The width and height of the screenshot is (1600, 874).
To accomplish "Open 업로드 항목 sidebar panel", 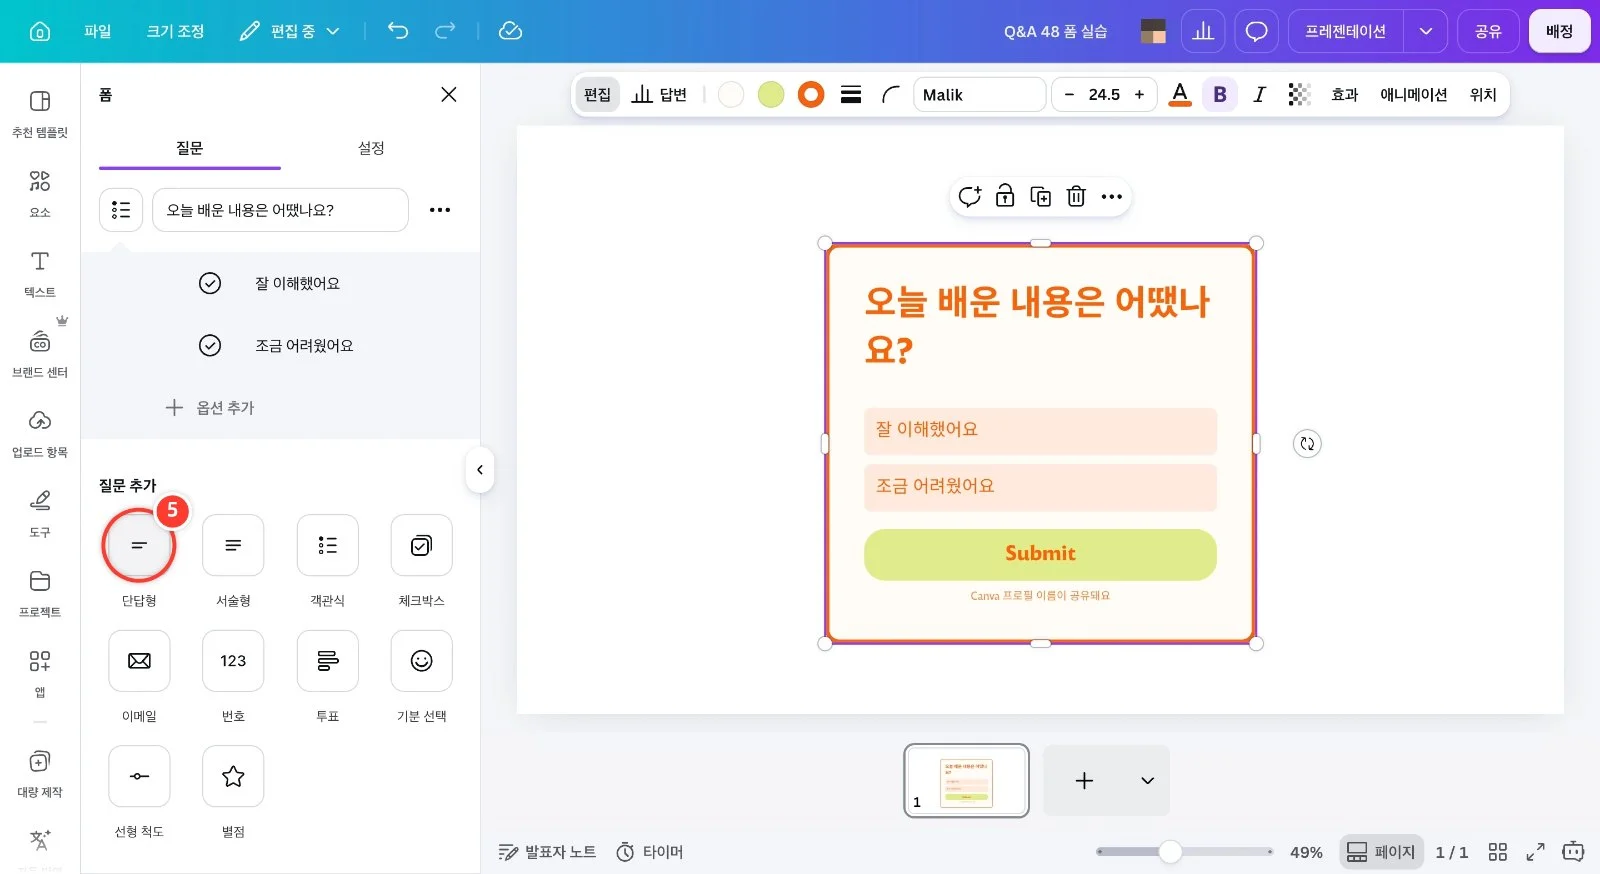I will [40, 433].
